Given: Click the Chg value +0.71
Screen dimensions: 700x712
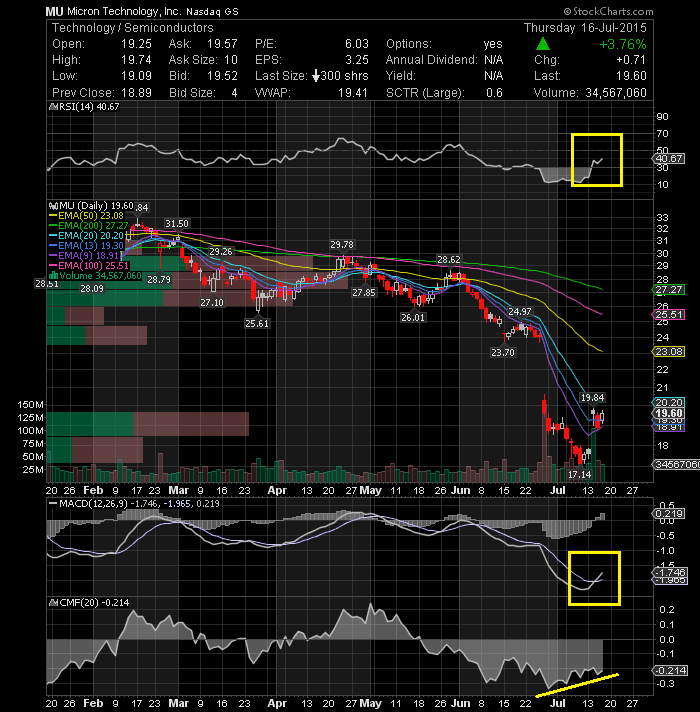Looking at the screenshot, I should 631,60.
